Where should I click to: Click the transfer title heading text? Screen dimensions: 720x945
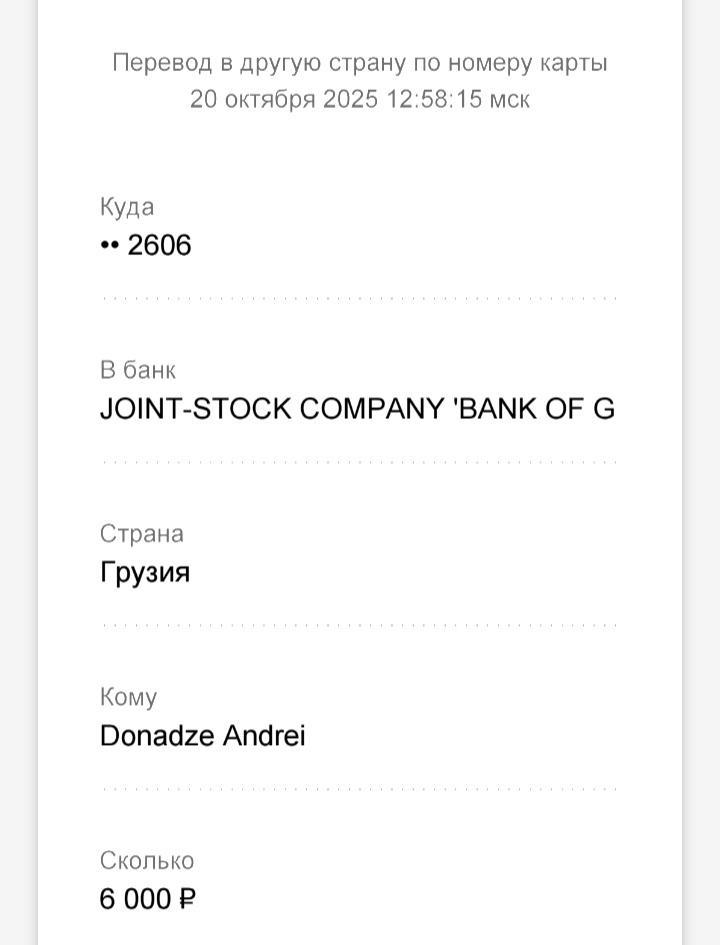(x=359, y=63)
